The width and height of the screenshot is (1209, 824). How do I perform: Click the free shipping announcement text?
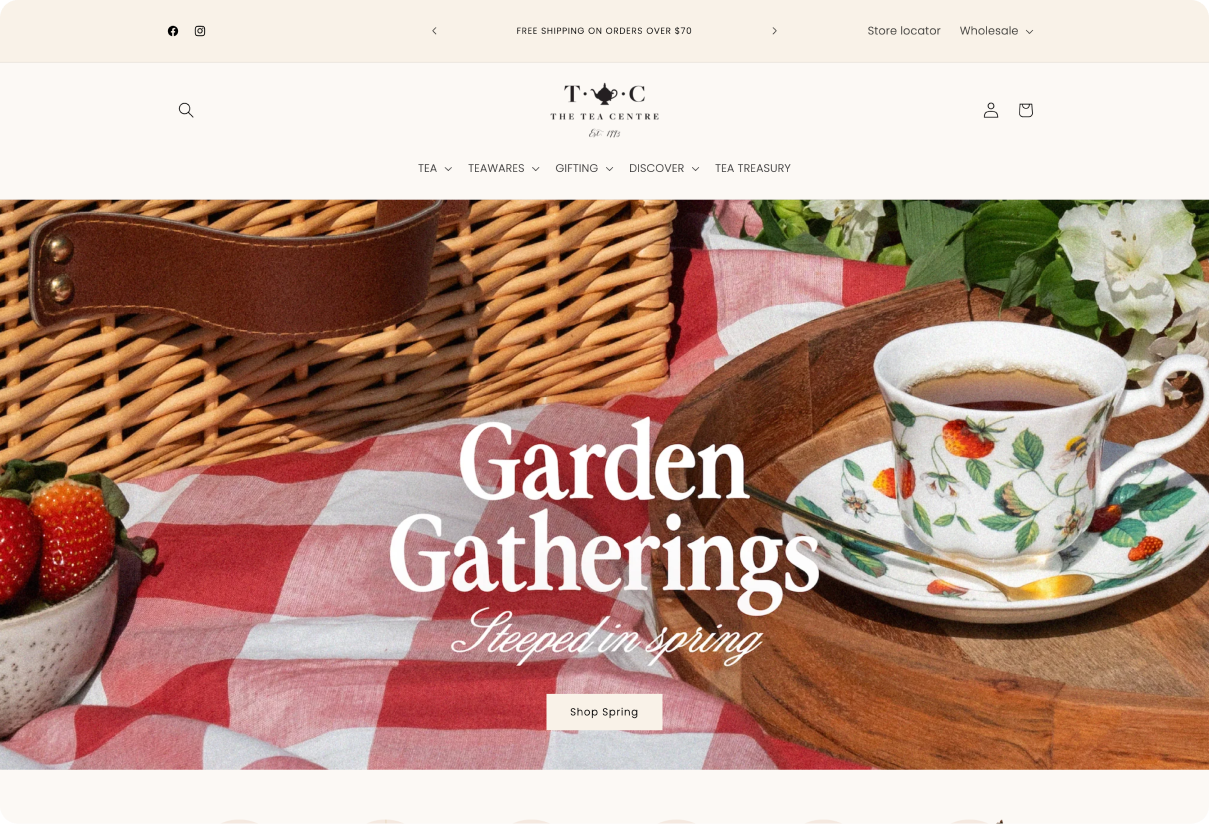pos(604,31)
